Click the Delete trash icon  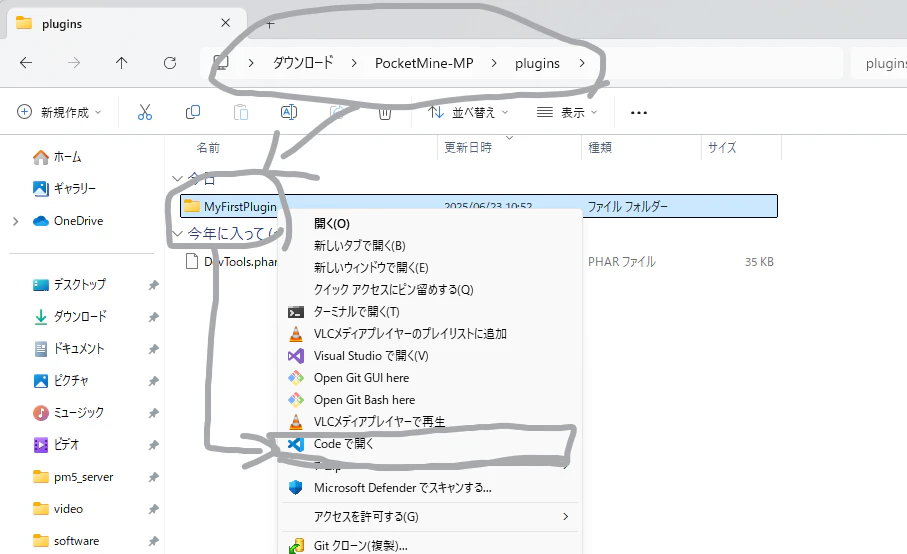pos(385,112)
